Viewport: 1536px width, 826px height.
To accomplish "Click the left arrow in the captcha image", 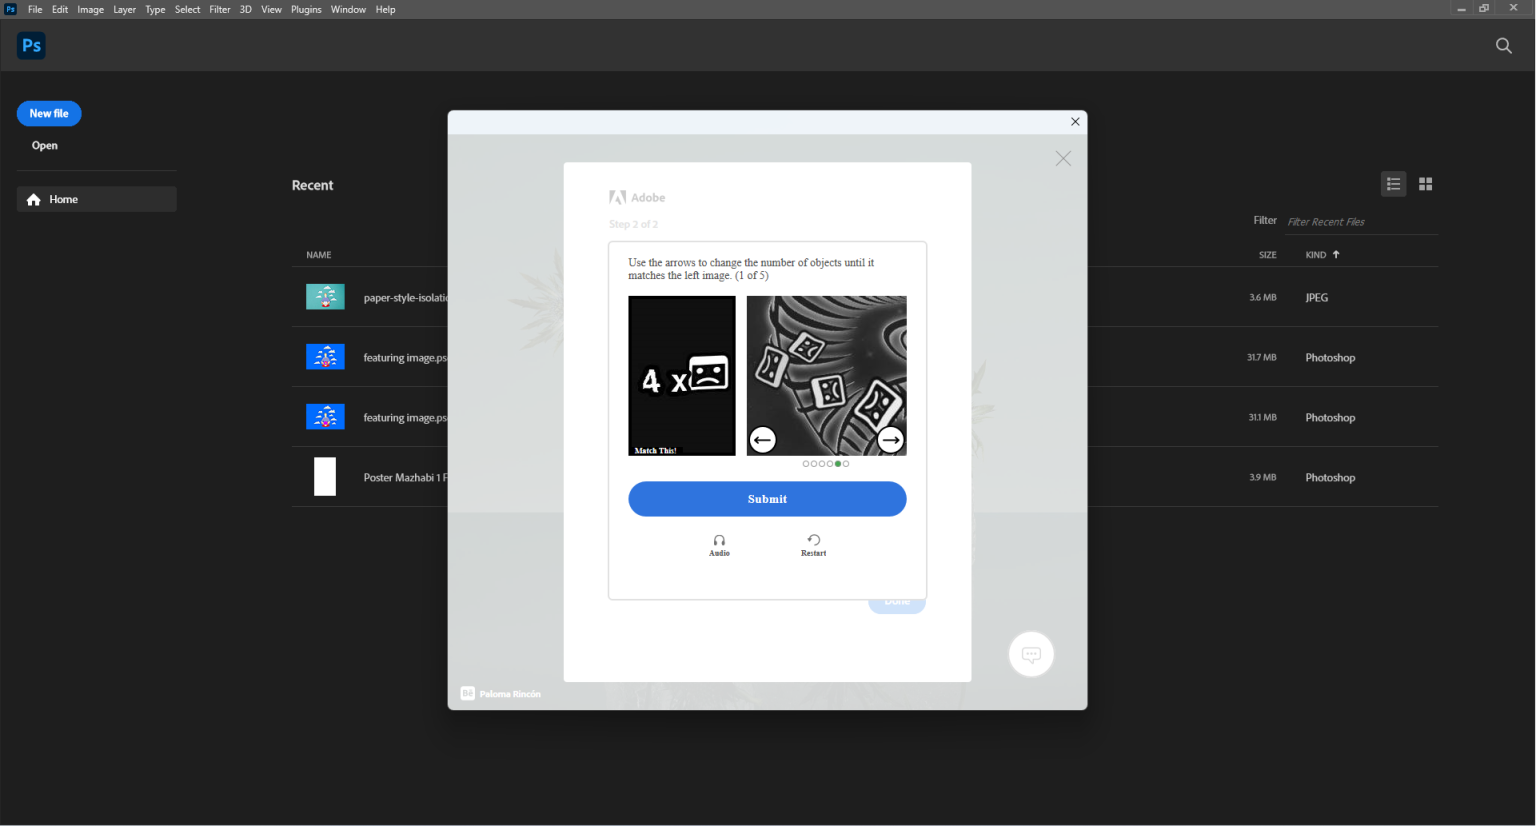I will click(763, 439).
